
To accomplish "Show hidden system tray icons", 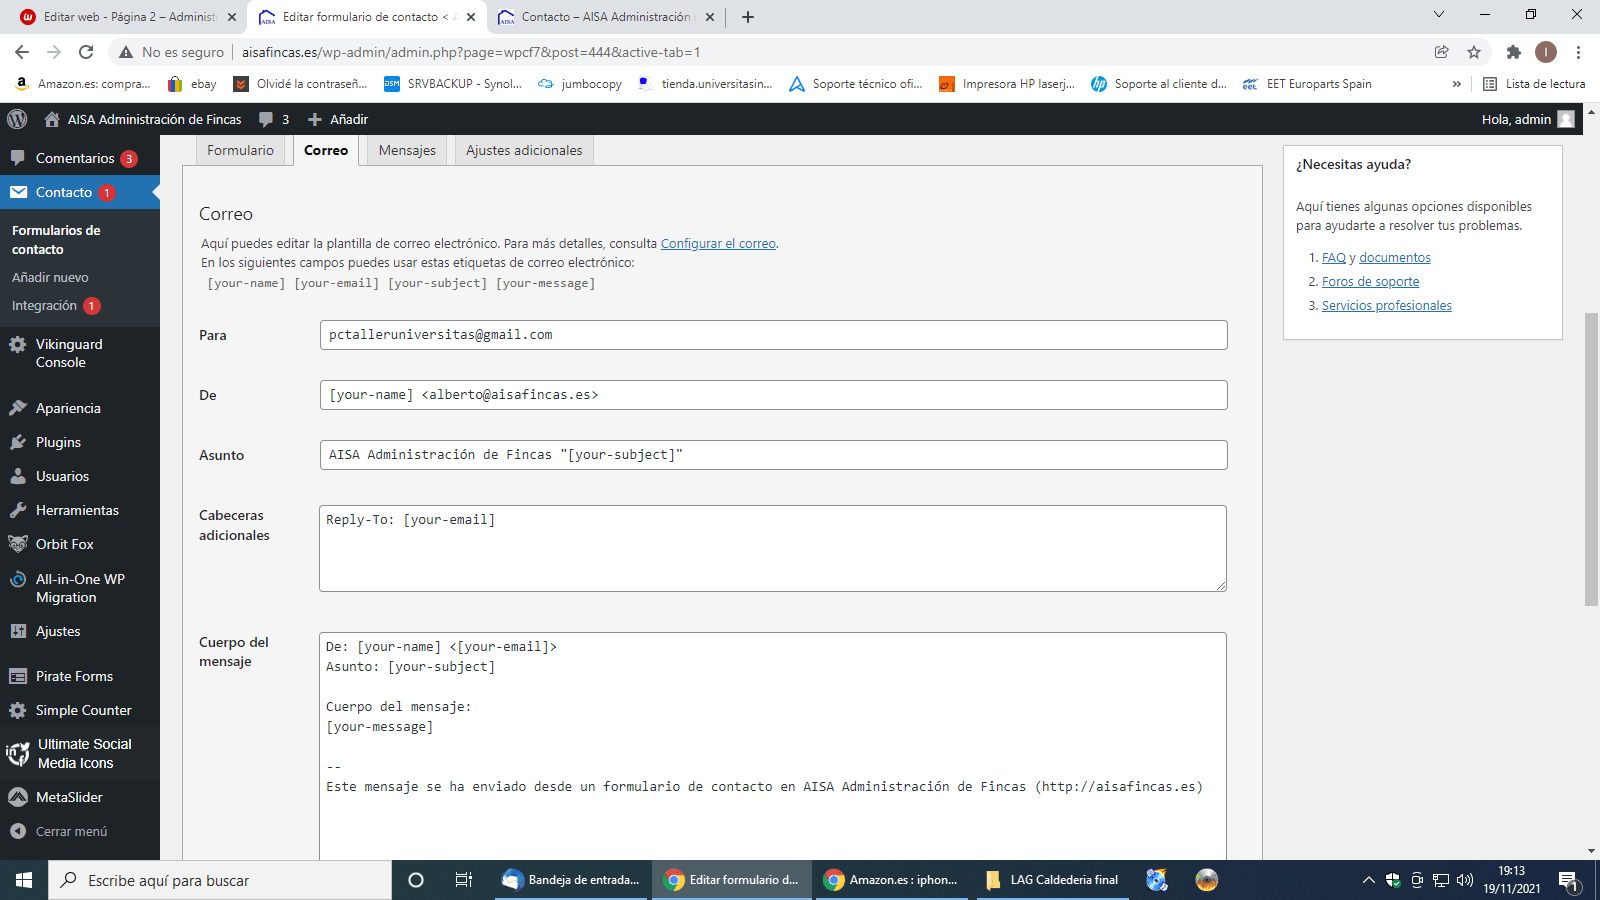I will click(x=1368, y=880).
